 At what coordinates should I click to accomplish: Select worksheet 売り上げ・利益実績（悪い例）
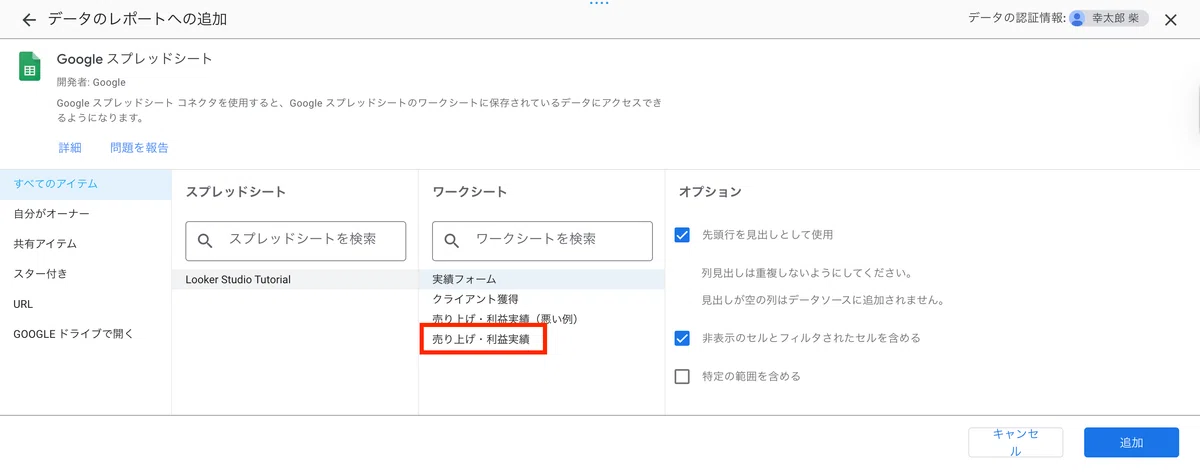click(542, 319)
